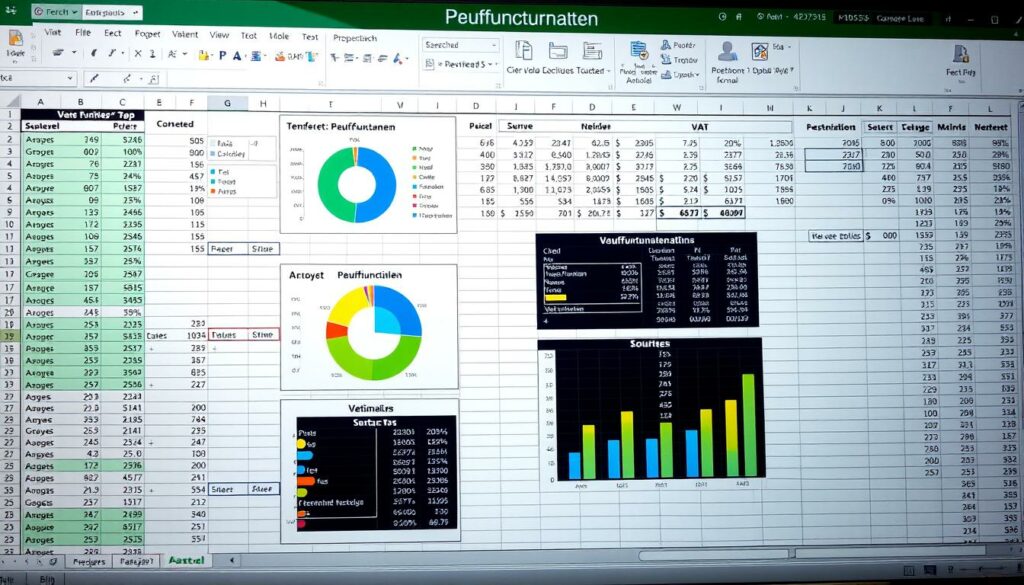Click the Cier Vela document icon
Screen dimensions: 1024x585
(523, 50)
